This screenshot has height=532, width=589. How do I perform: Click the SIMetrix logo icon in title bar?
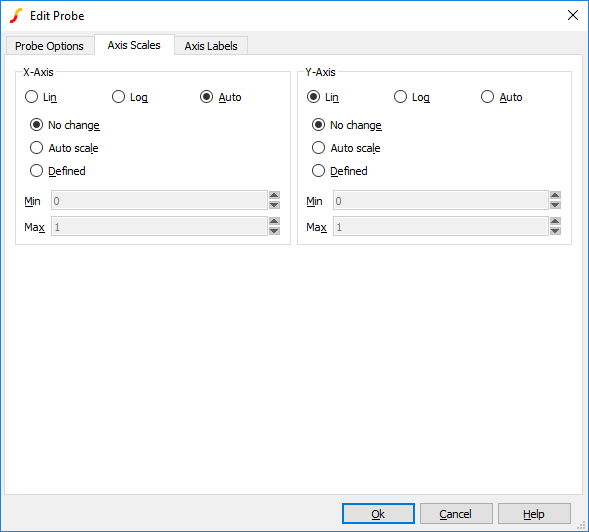[x=16, y=16]
